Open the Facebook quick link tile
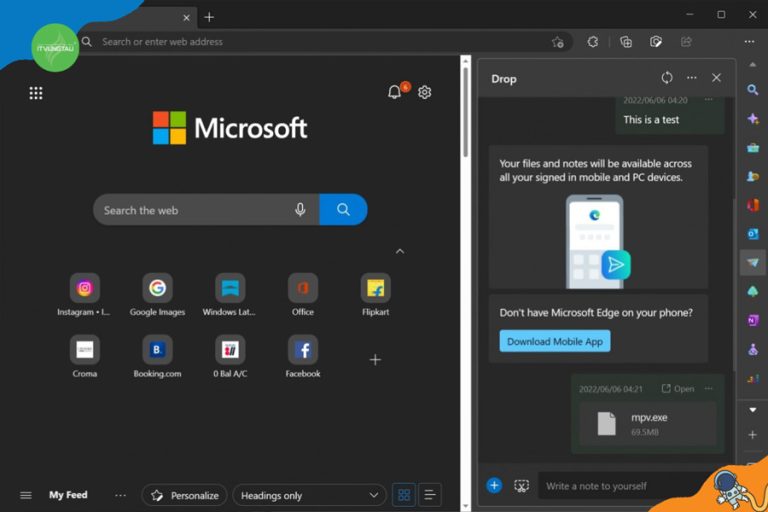 click(303, 357)
